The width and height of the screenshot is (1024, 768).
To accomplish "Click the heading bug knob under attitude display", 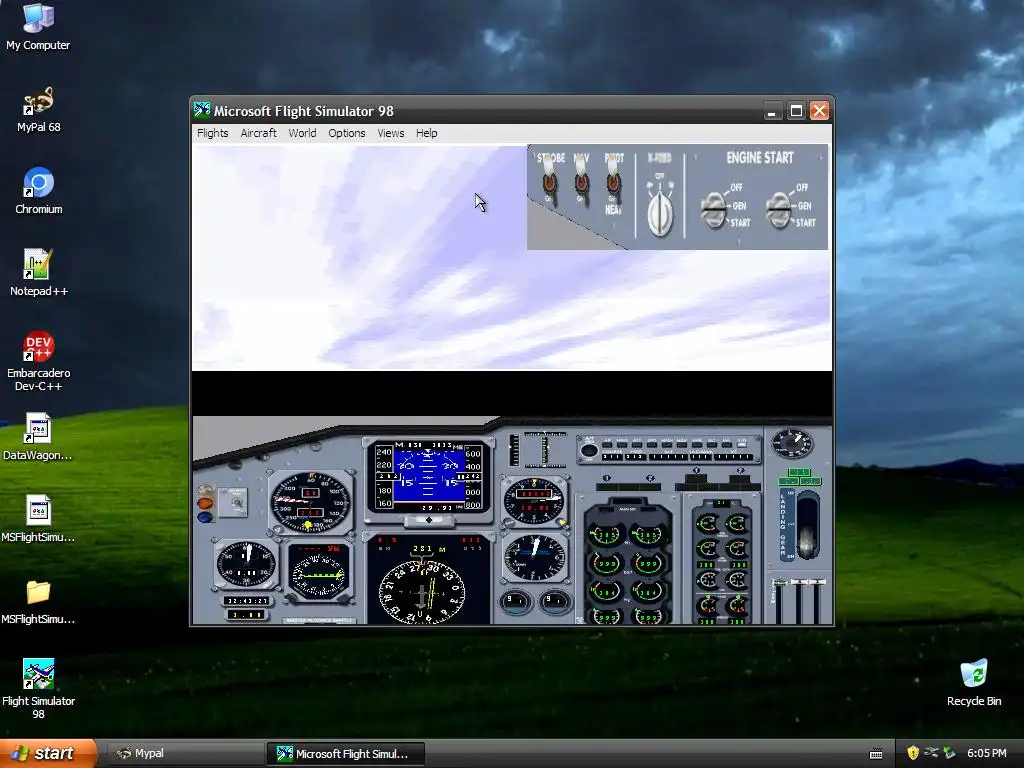I will coord(428,520).
